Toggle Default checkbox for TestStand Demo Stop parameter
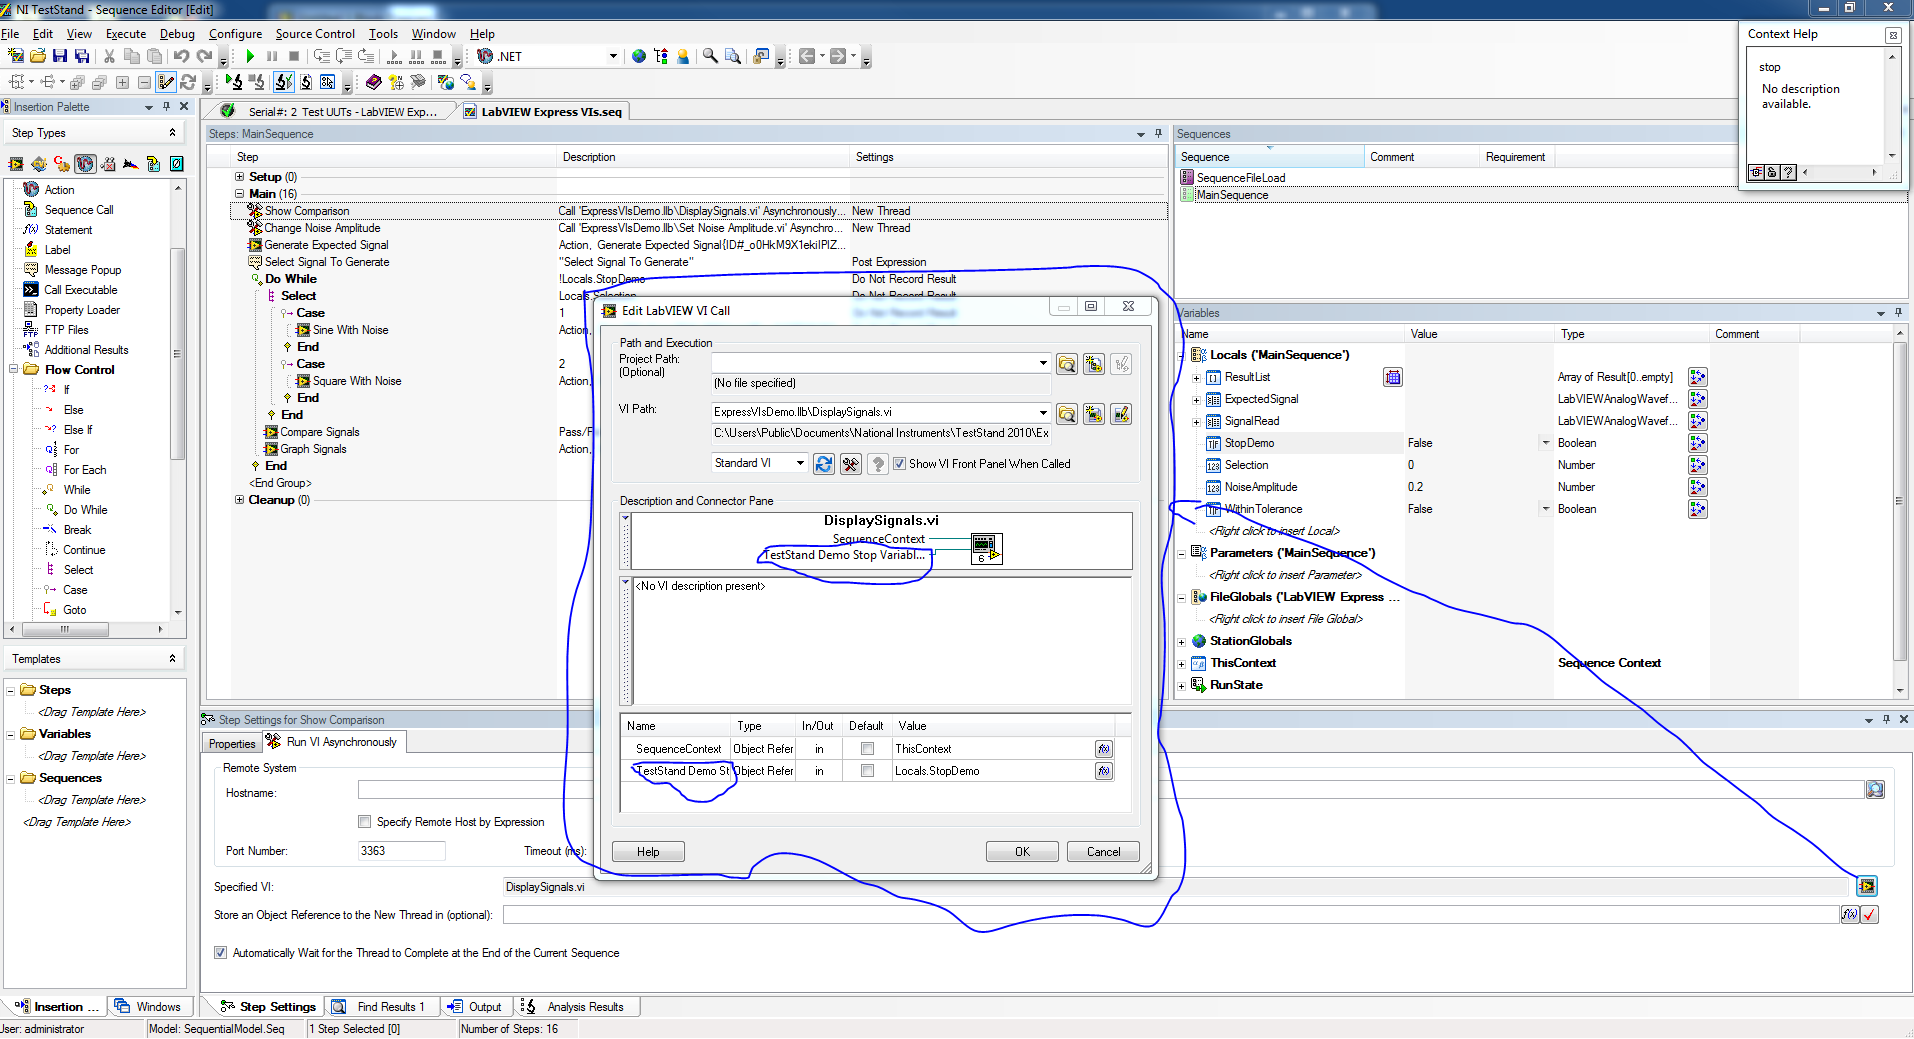Viewport: 1914px width, 1039px height. click(x=867, y=771)
